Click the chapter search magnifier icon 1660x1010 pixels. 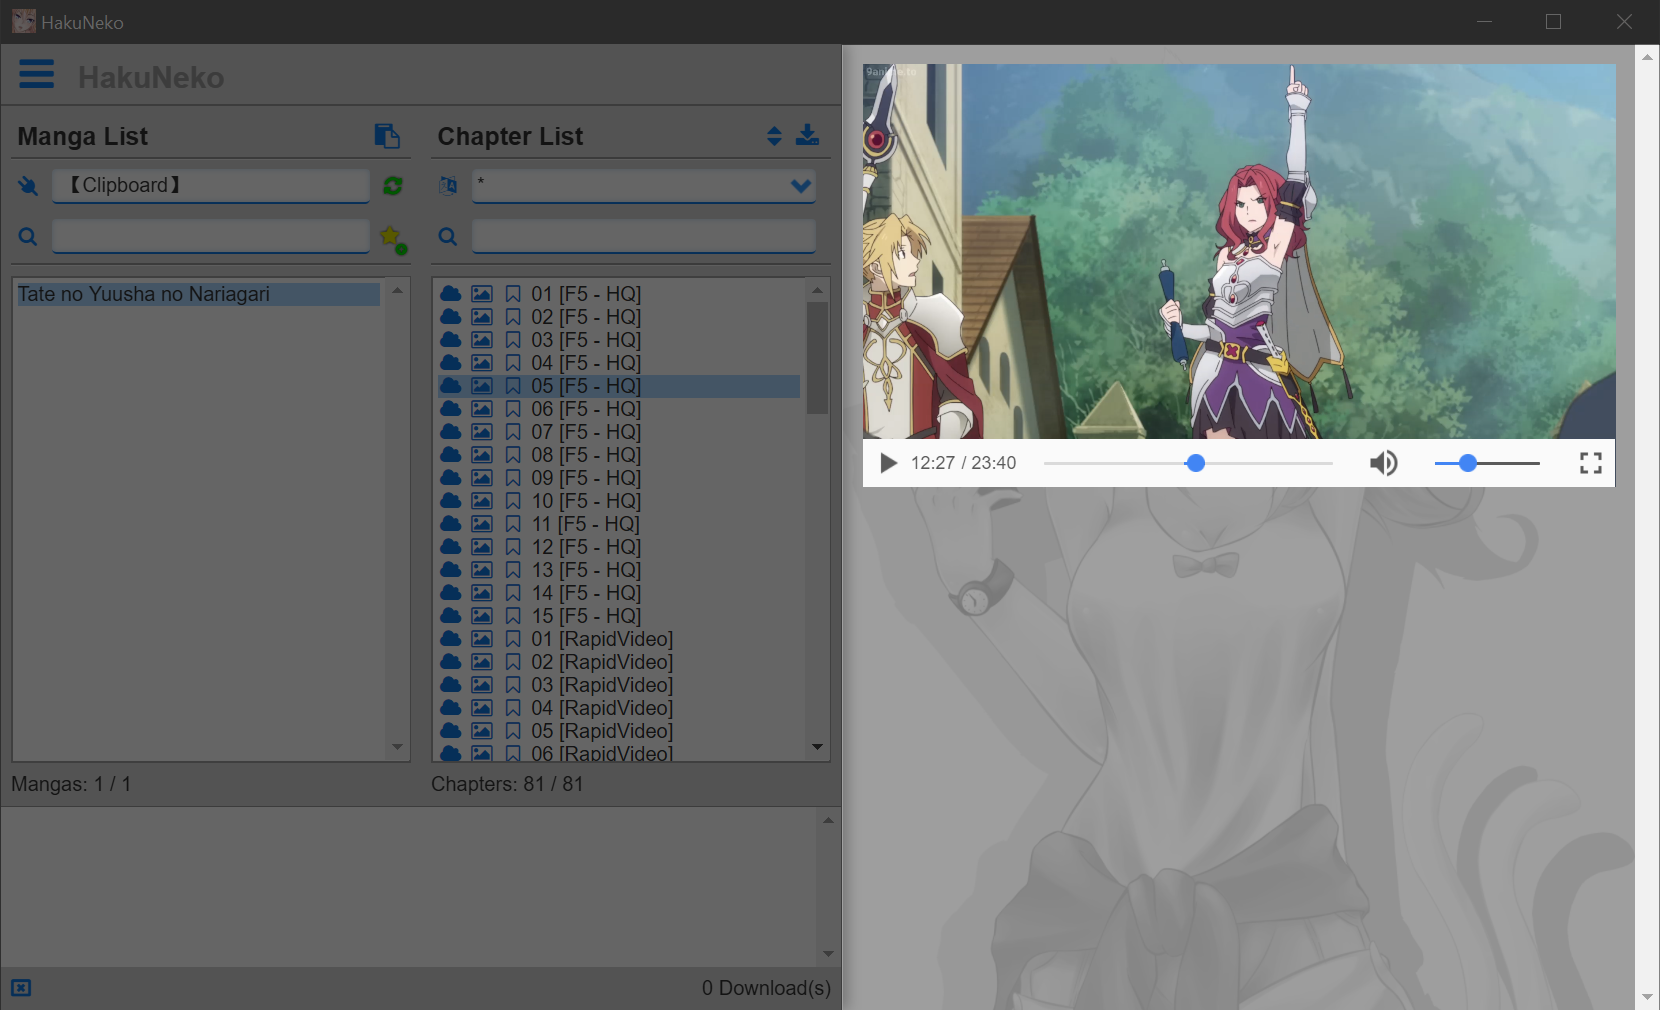click(x=448, y=236)
